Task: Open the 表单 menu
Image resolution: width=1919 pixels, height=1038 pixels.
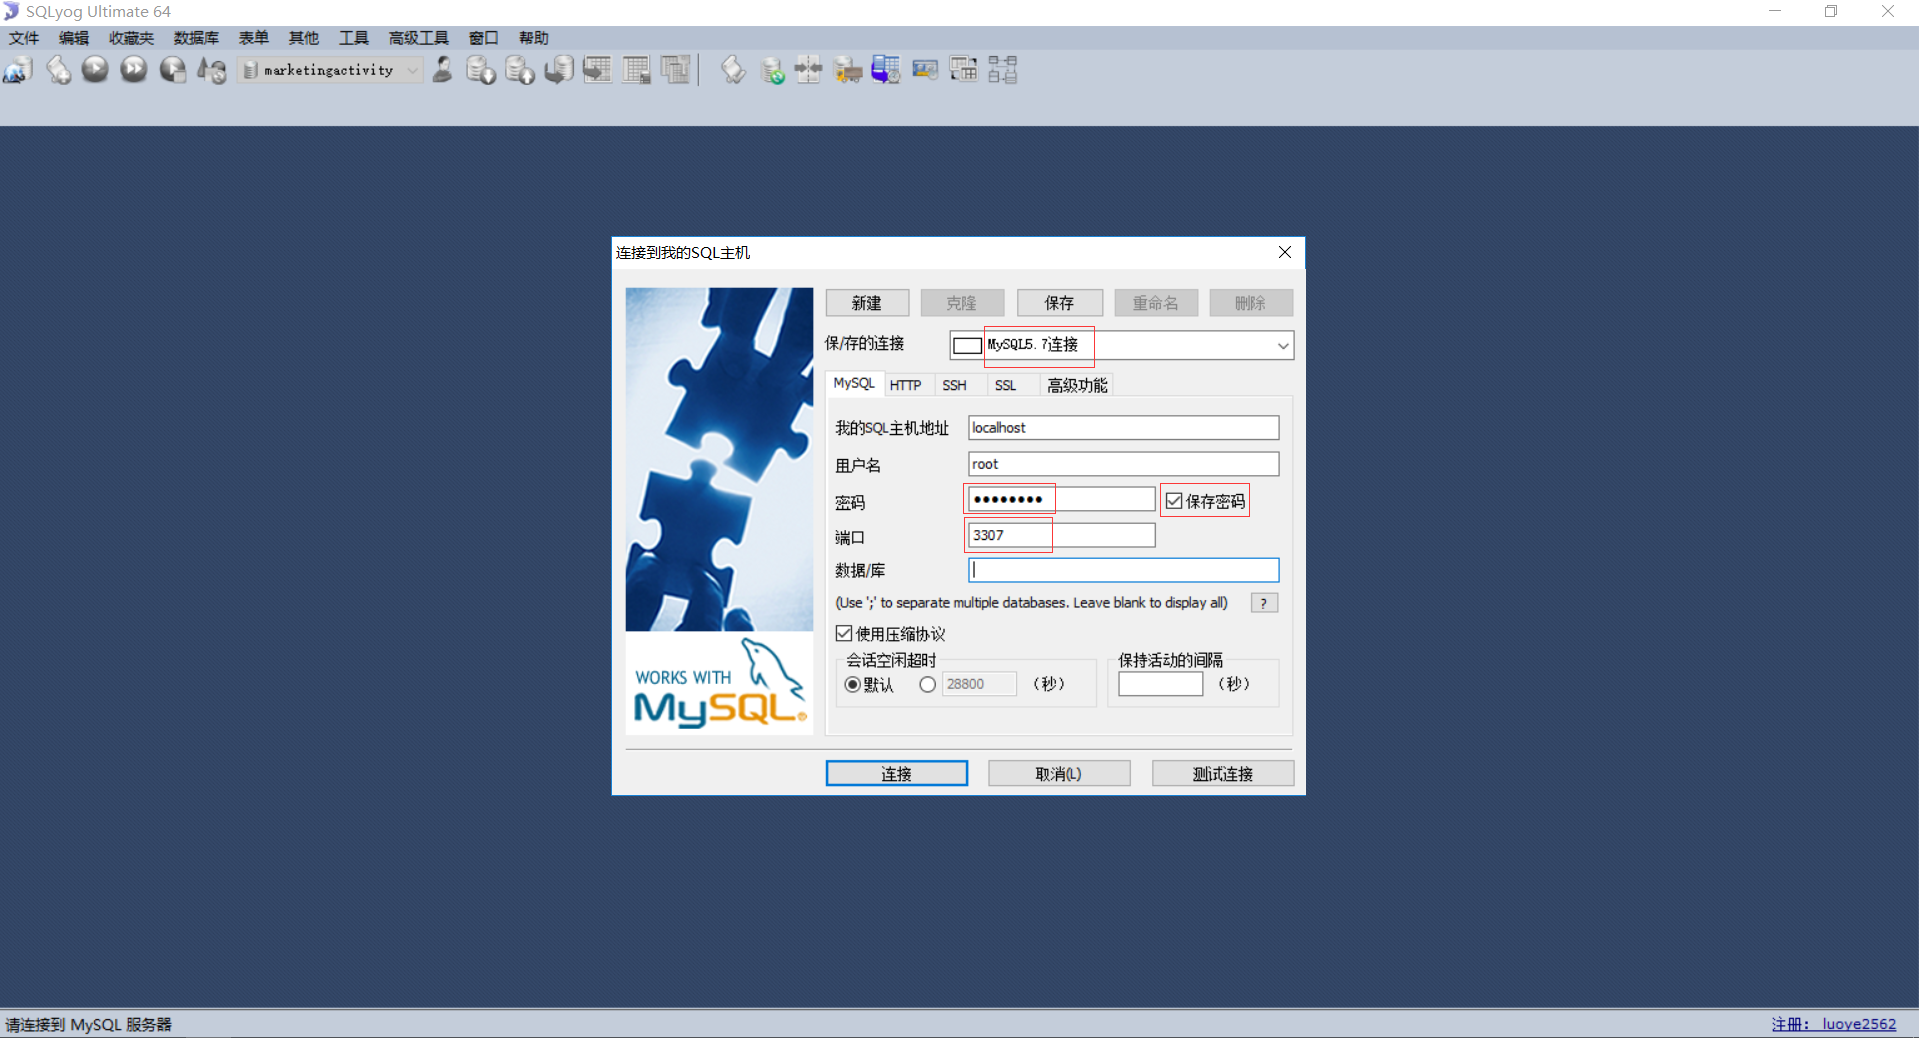Action: 254,38
